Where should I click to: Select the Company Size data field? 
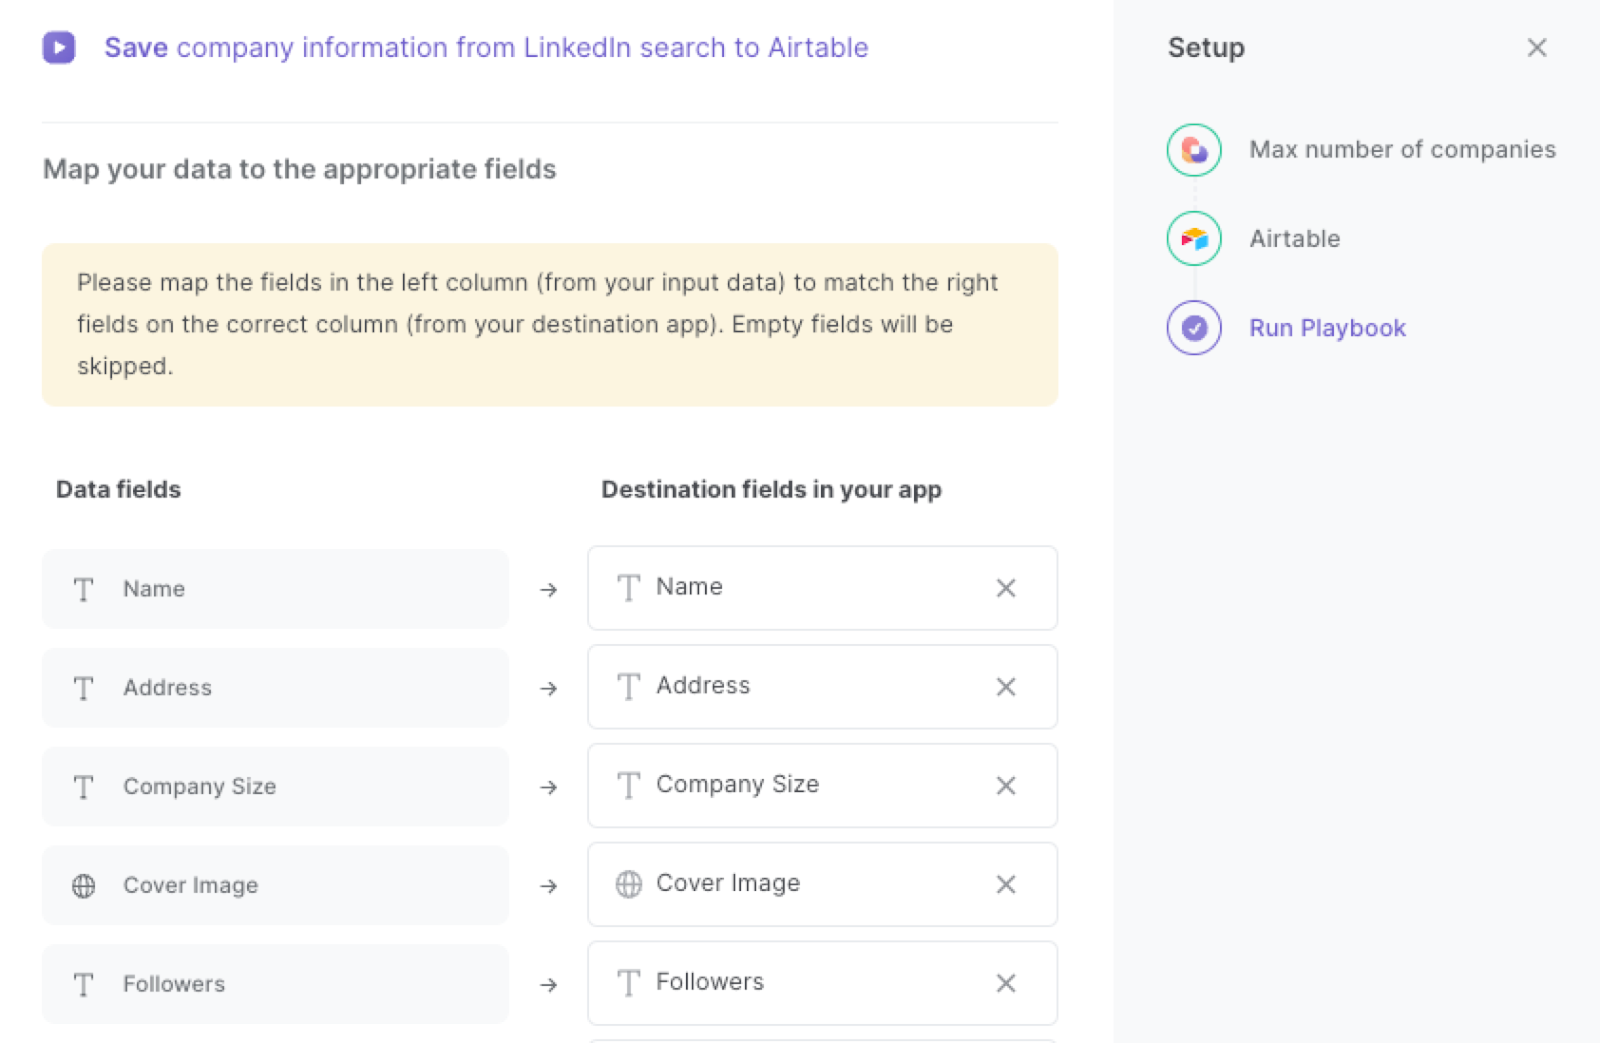tap(275, 787)
